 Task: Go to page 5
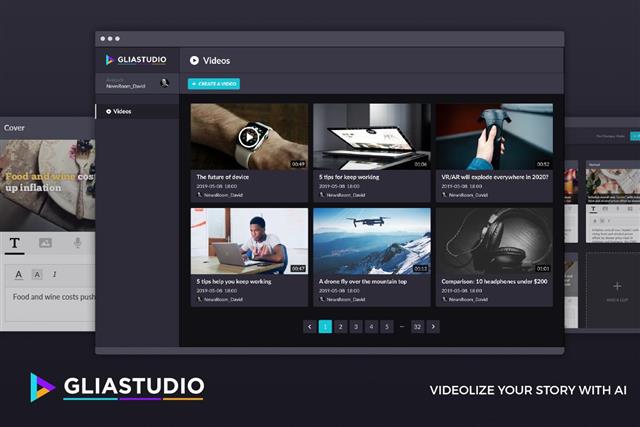387,327
